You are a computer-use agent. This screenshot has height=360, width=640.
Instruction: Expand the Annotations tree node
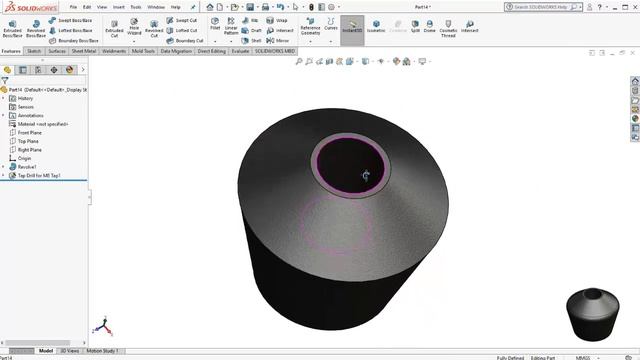(3, 116)
